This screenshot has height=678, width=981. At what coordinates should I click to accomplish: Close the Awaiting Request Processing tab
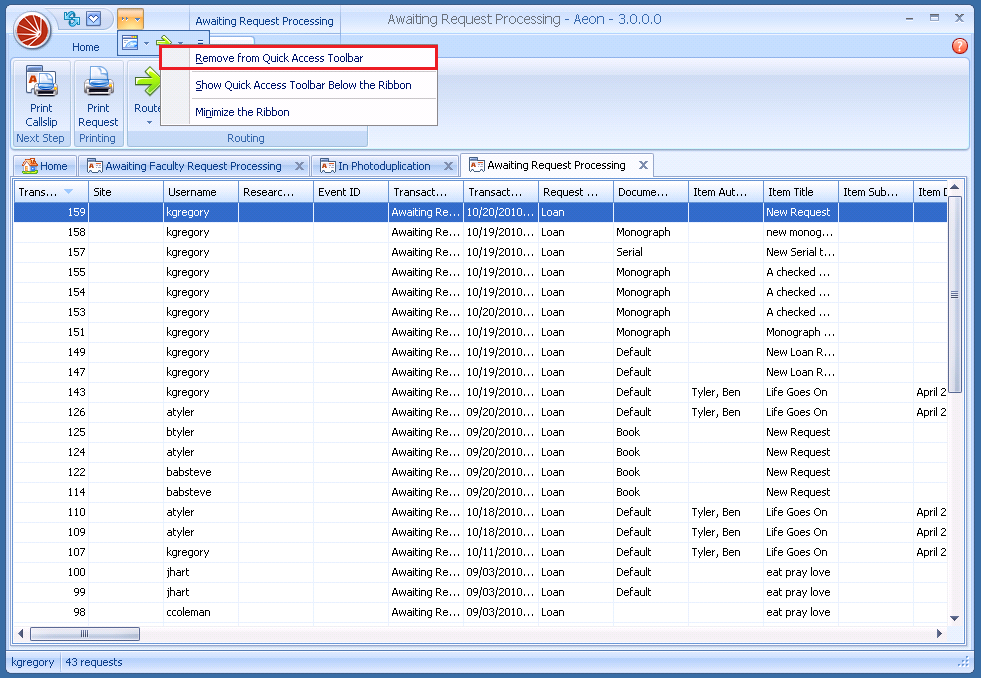click(643, 165)
